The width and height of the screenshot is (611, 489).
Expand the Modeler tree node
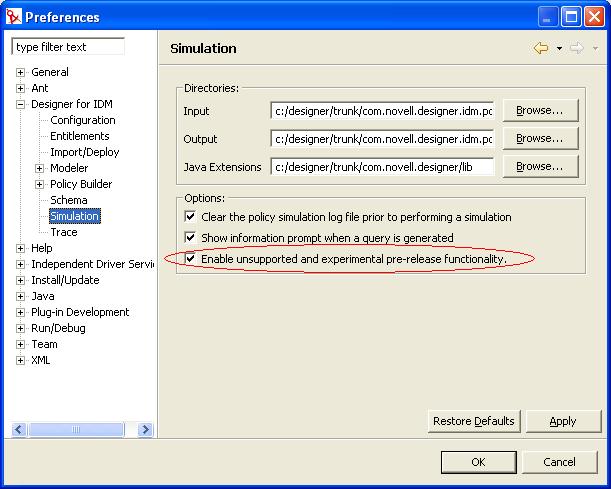[x=39, y=168]
